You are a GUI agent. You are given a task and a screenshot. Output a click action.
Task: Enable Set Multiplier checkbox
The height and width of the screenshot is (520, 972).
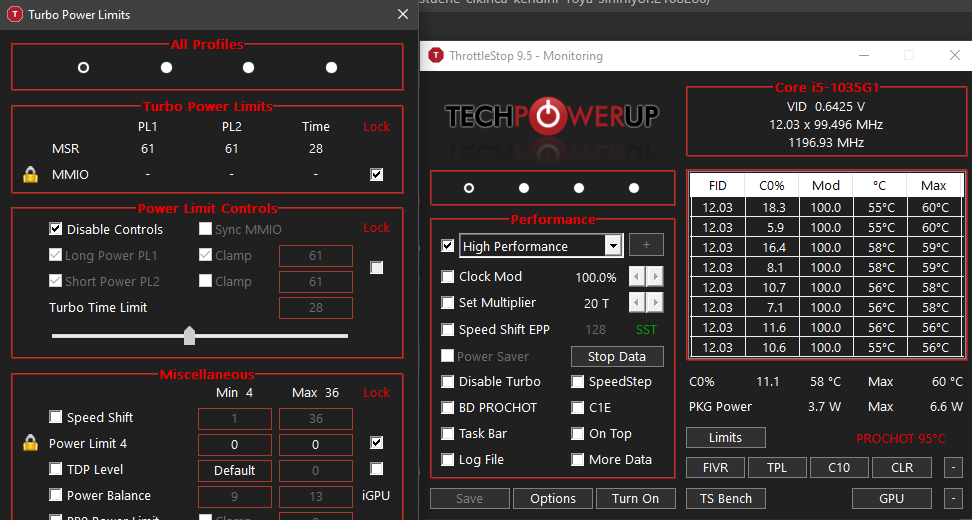tap(448, 303)
